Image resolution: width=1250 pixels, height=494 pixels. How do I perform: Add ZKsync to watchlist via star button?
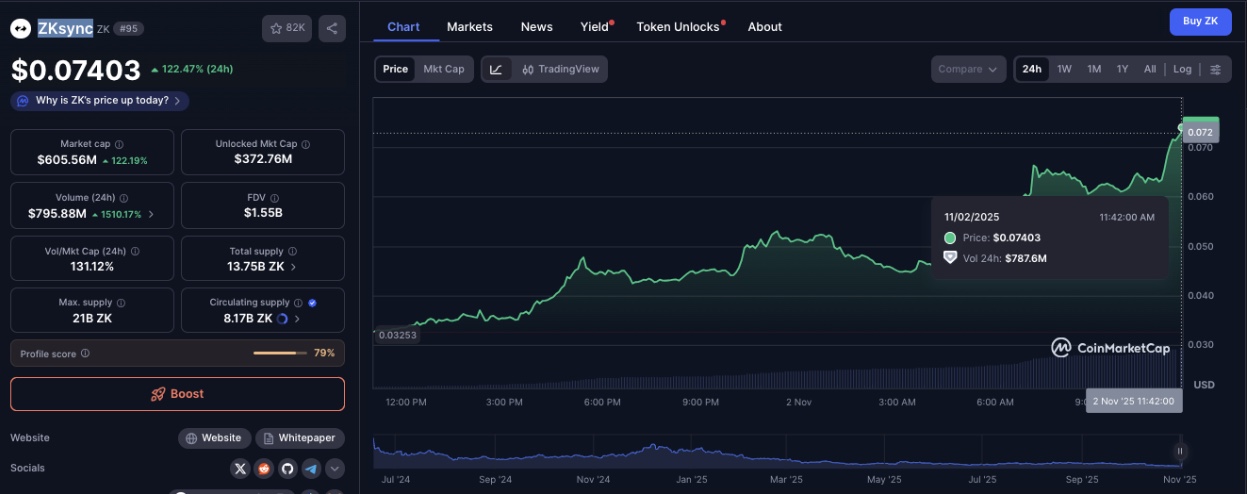tap(287, 28)
